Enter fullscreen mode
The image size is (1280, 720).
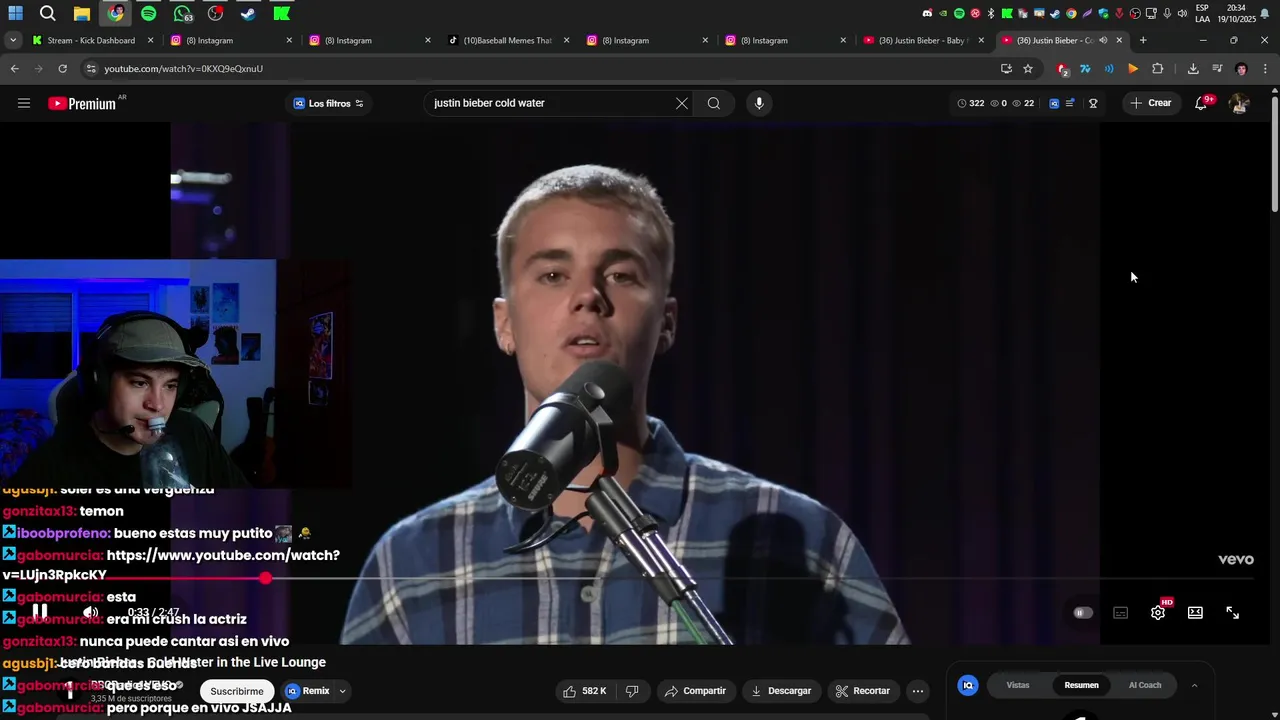tap(1233, 613)
